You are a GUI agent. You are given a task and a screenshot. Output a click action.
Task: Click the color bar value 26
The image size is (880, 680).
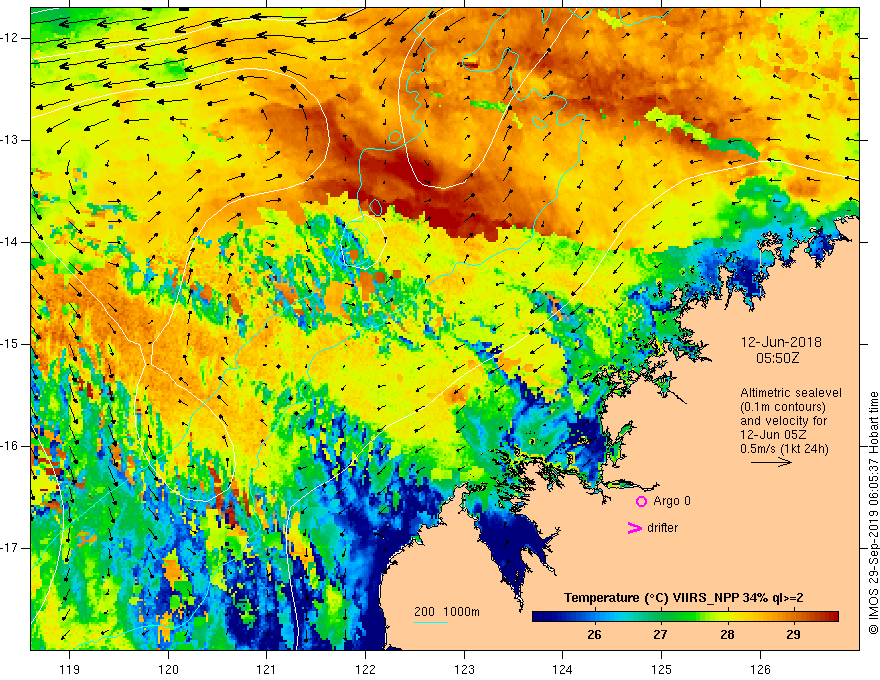tap(594, 635)
